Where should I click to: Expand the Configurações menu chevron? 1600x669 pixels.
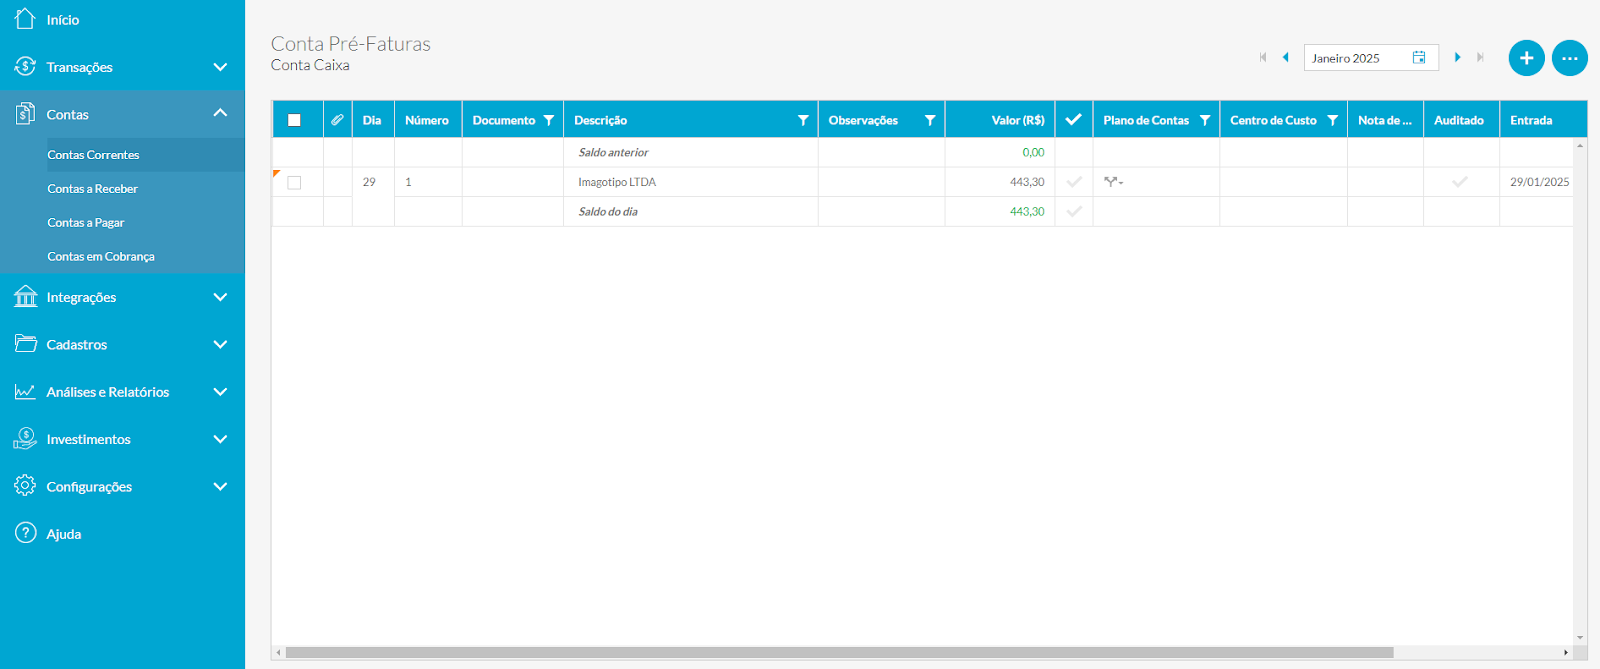220,486
